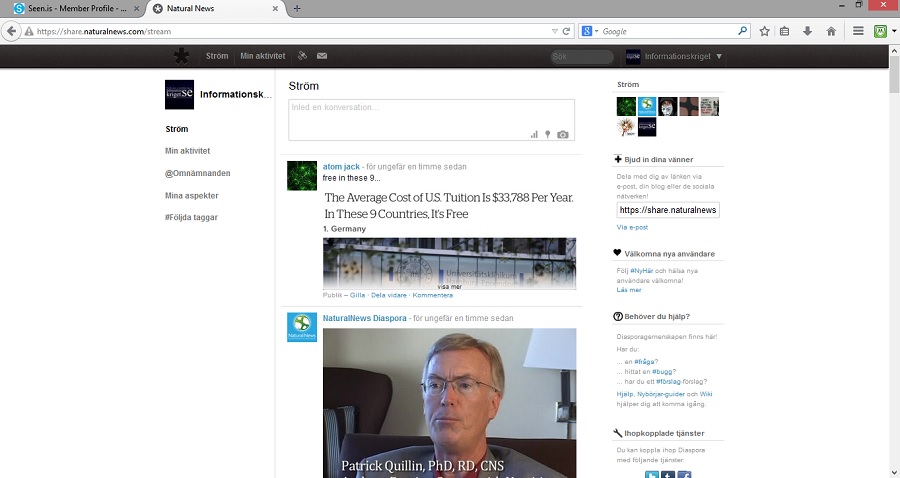Open Firefox hamburger menu
900x478 pixels.
point(858,31)
